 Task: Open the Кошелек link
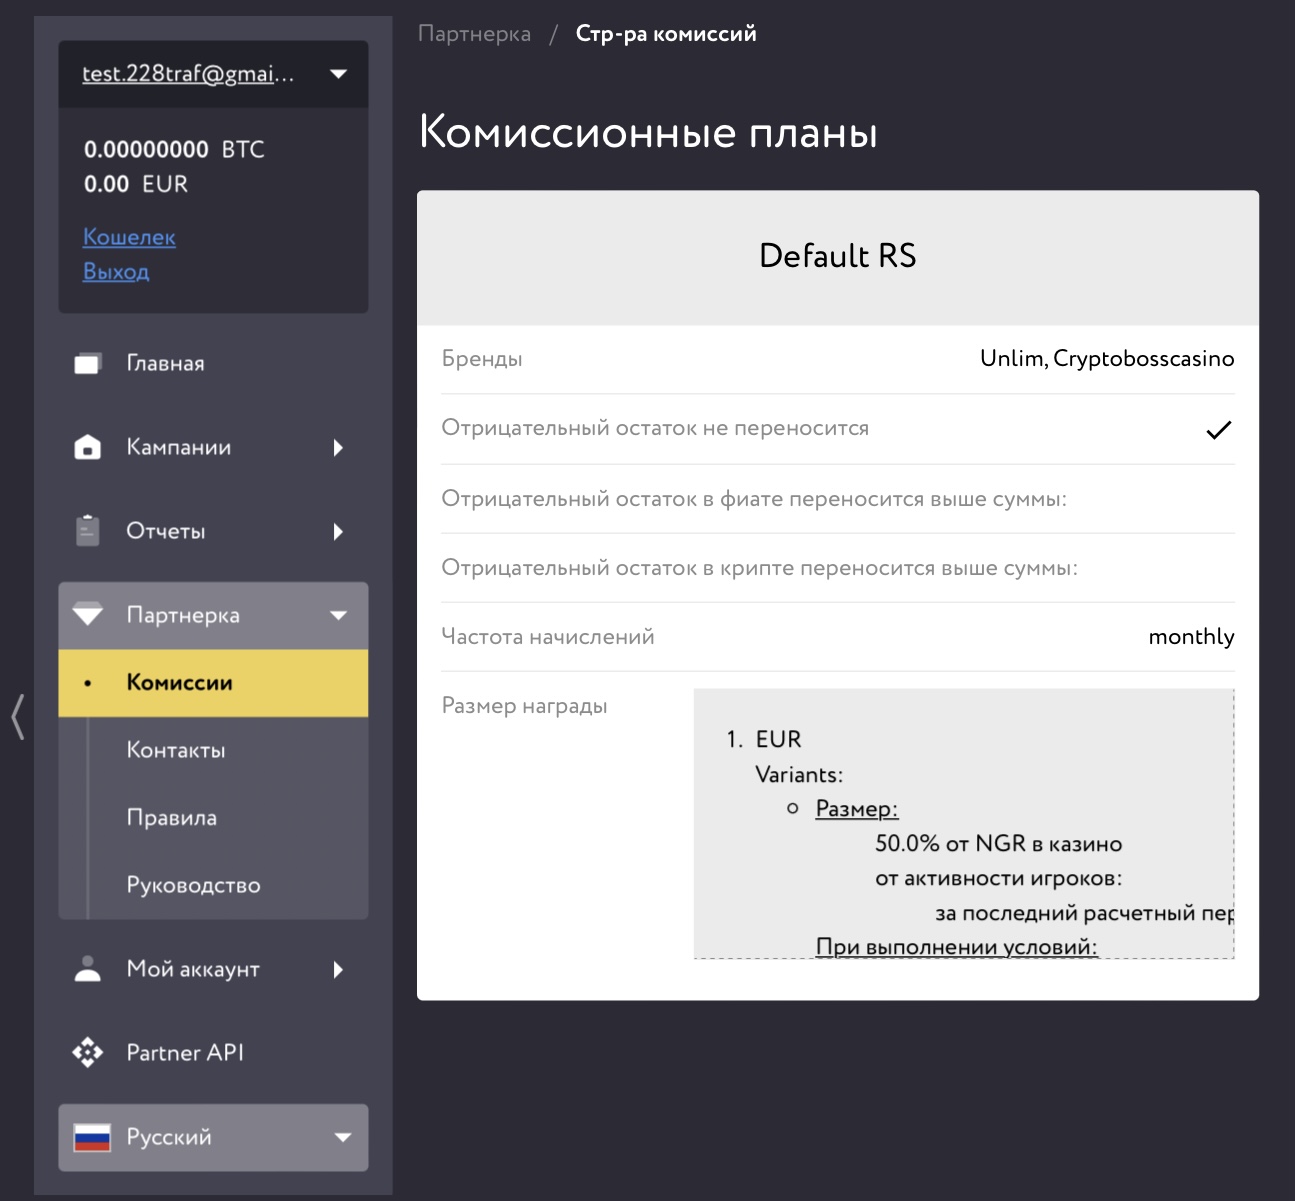point(129,237)
